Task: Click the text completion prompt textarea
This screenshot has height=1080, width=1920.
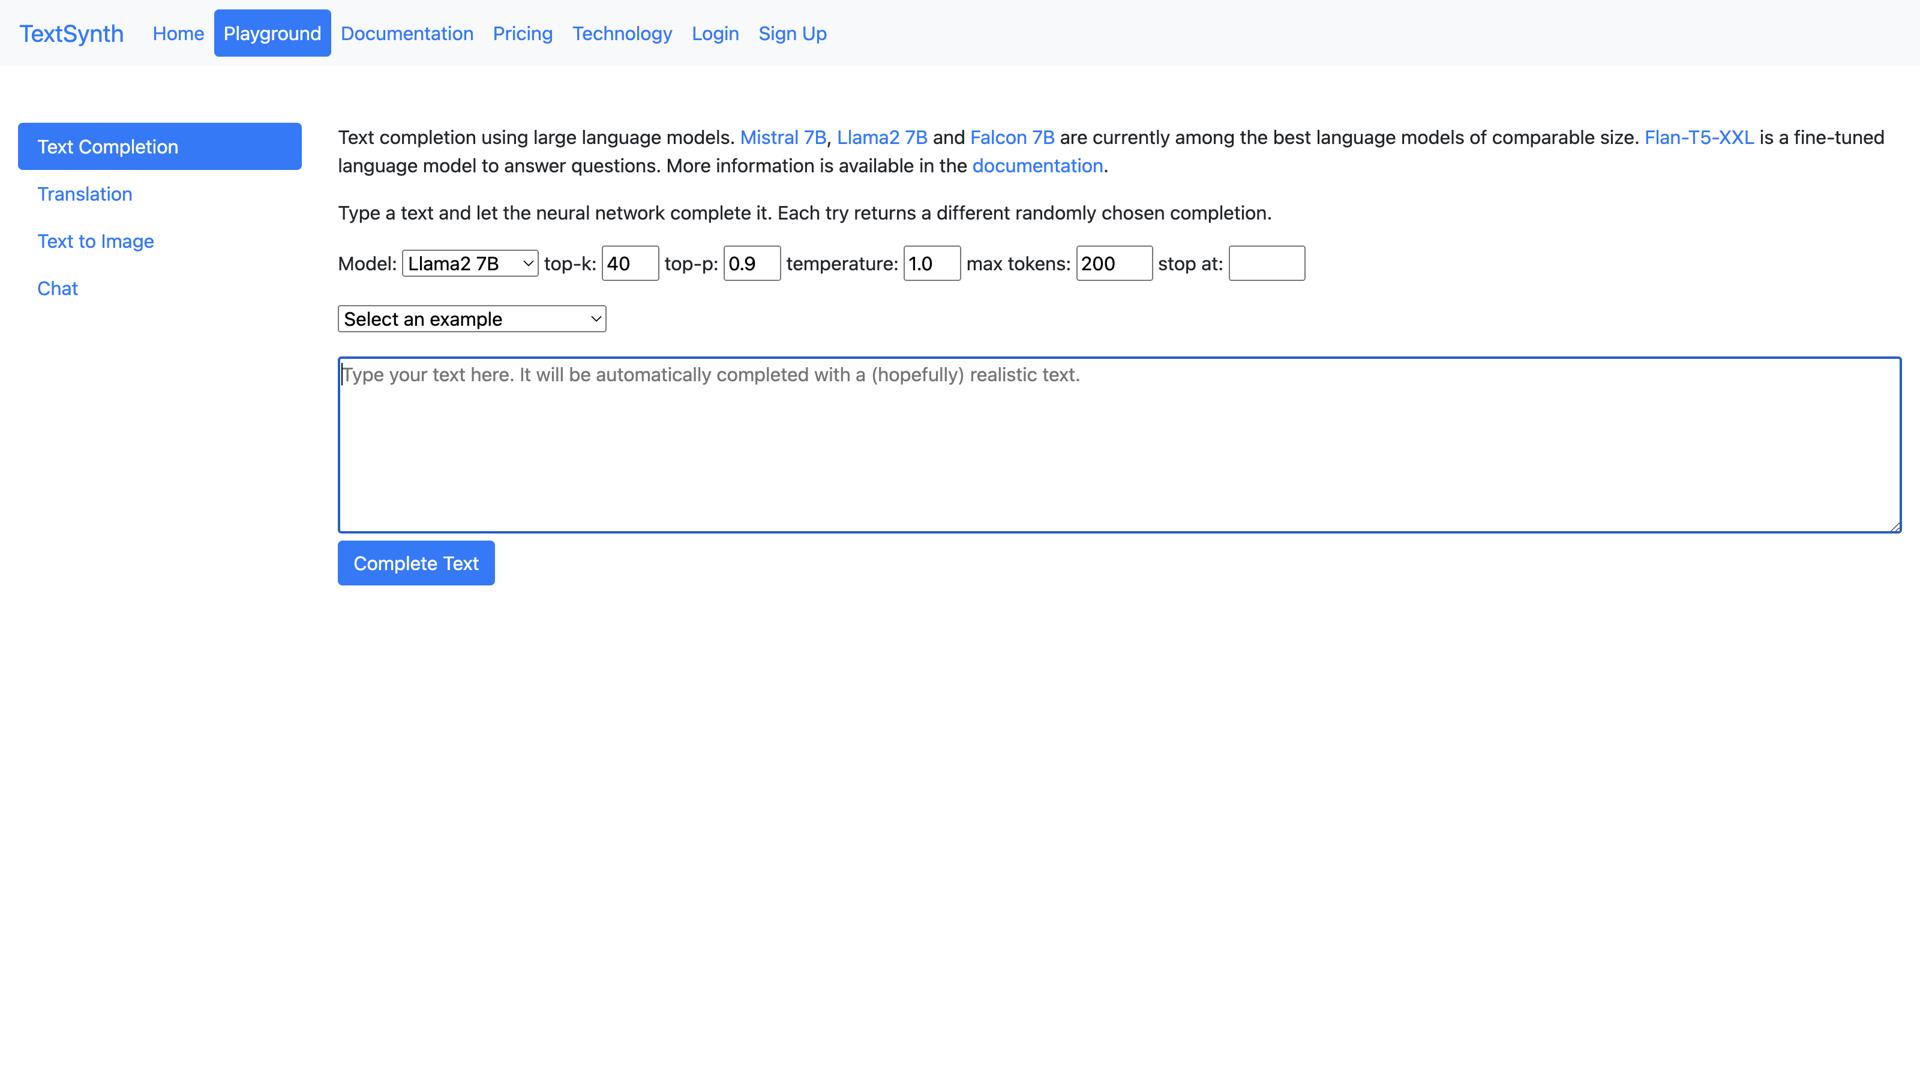Action: click(x=1119, y=445)
